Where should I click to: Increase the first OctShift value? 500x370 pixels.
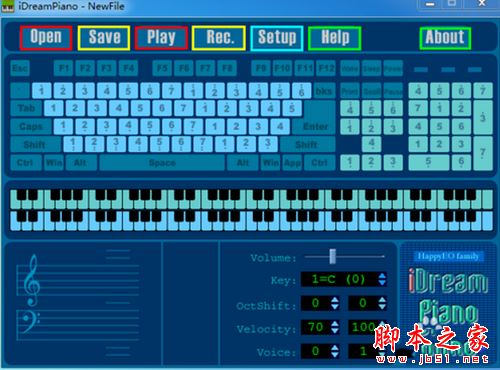[335, 300]
